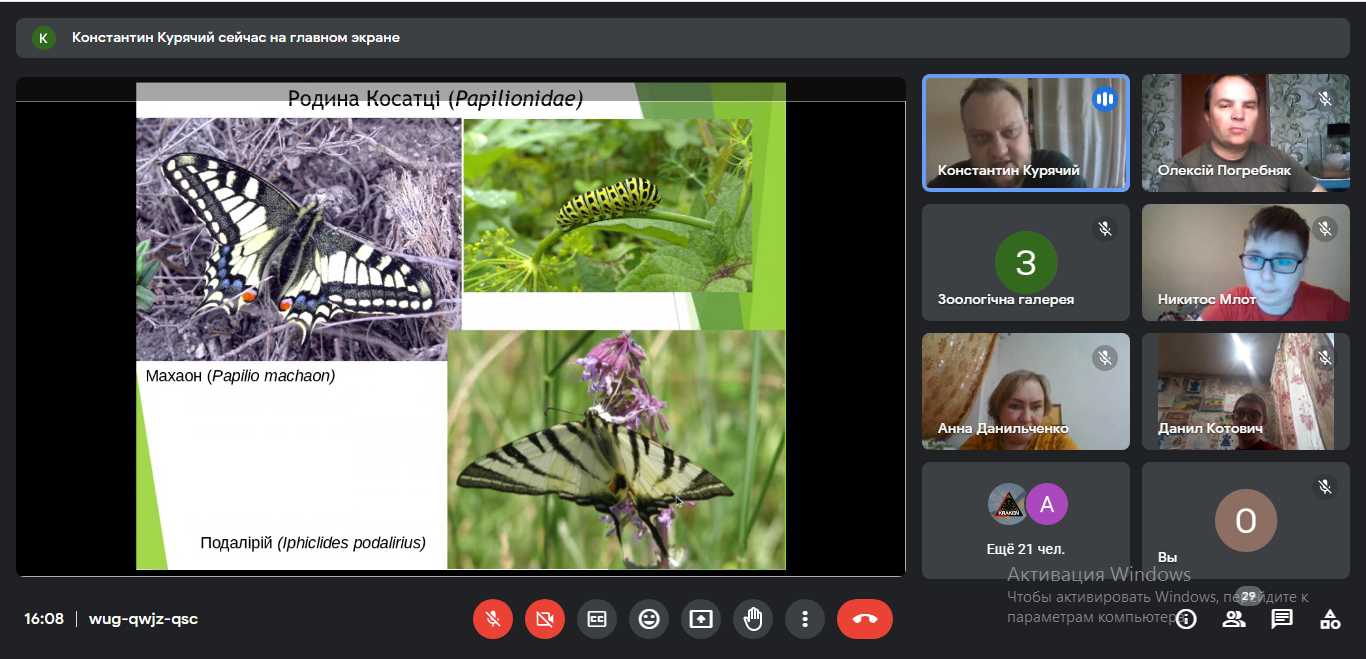Open the activities panel
The width and height of the screenshot is (1366, 659).
1330,619
